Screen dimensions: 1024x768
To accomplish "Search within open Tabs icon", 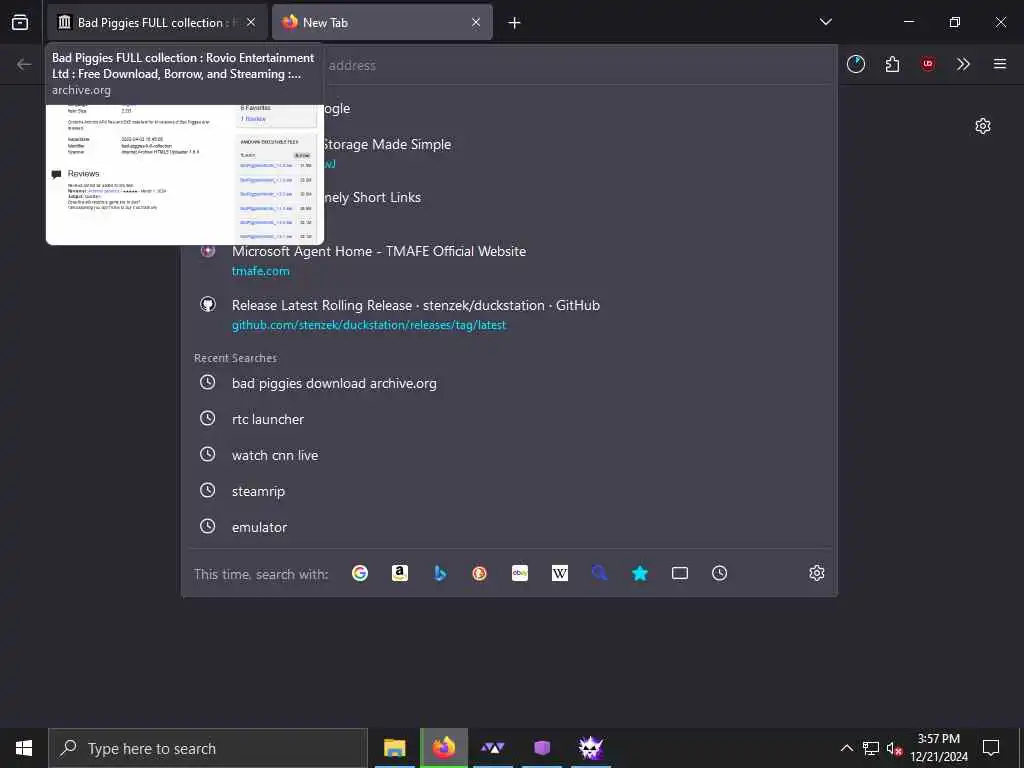I will pos(680,573).
